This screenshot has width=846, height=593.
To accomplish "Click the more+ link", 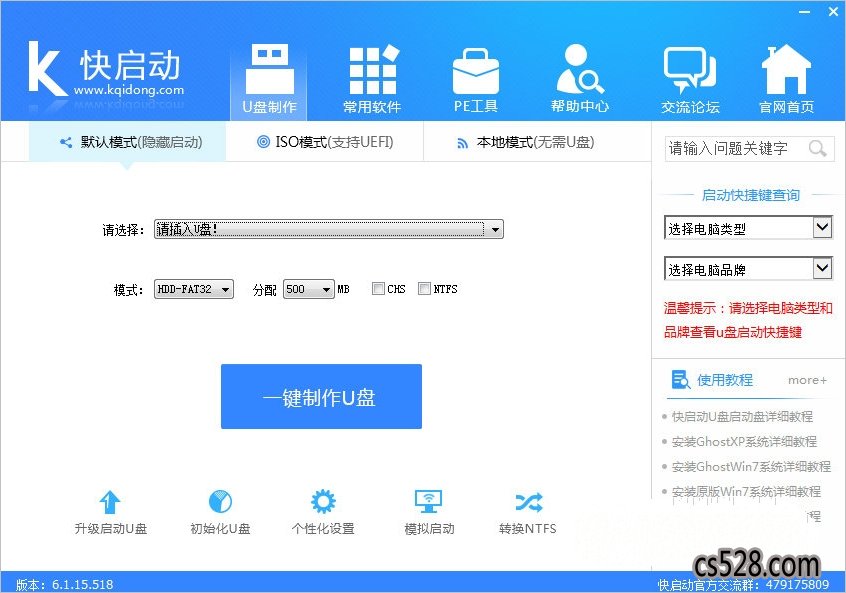I will (807, 380).
